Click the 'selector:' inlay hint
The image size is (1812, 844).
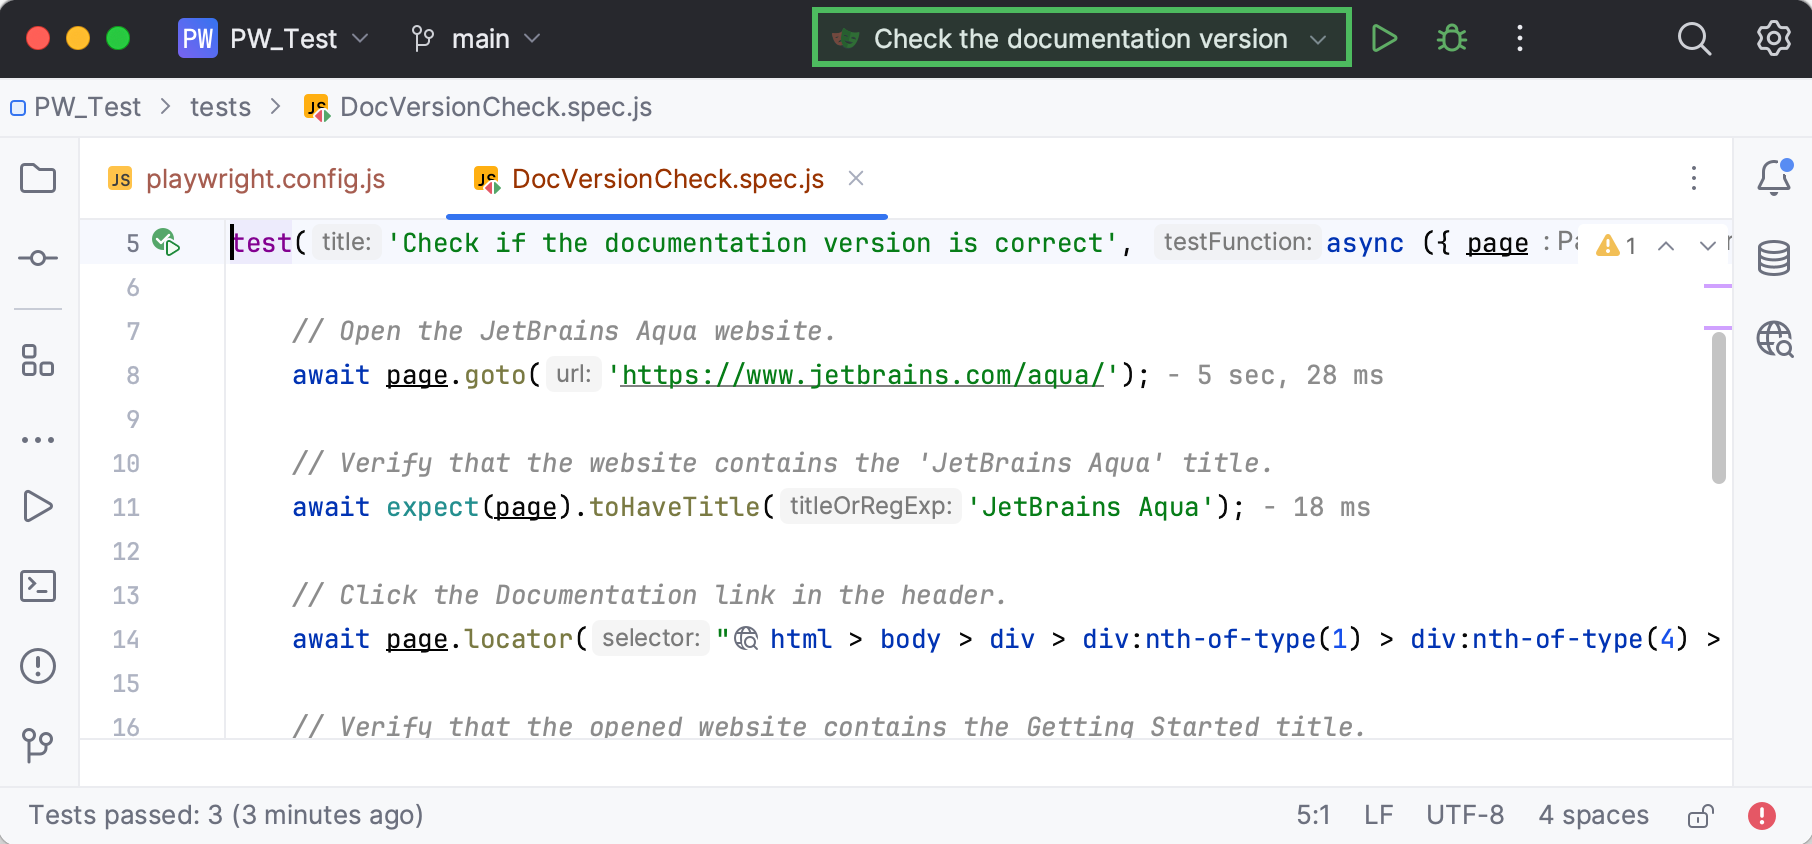[x=650, y=638]
